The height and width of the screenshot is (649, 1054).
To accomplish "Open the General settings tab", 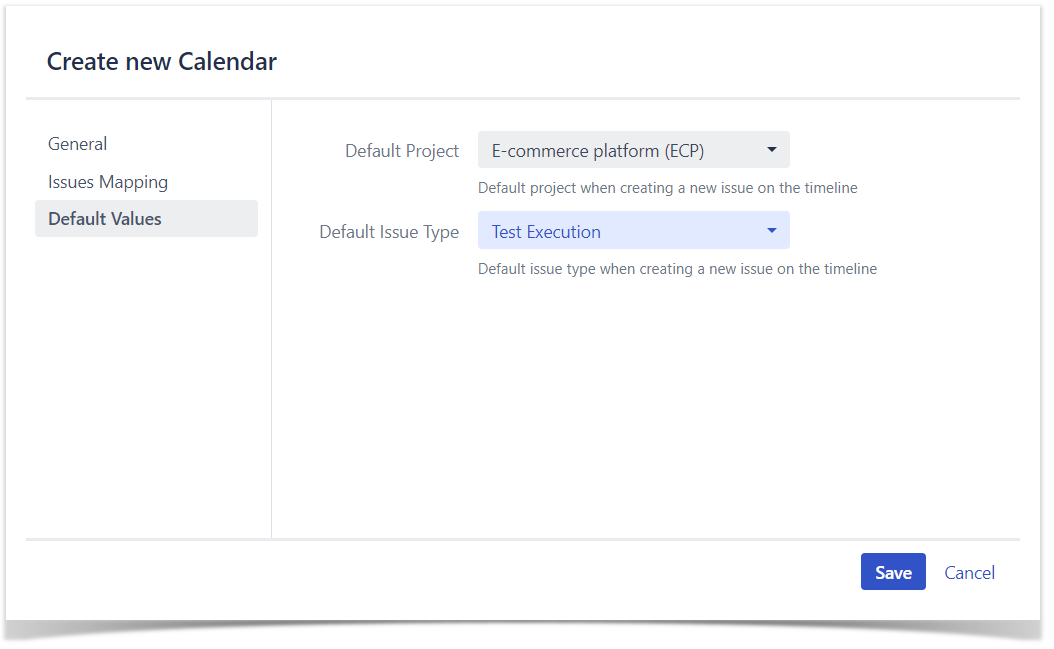I will tap(77, 144).
